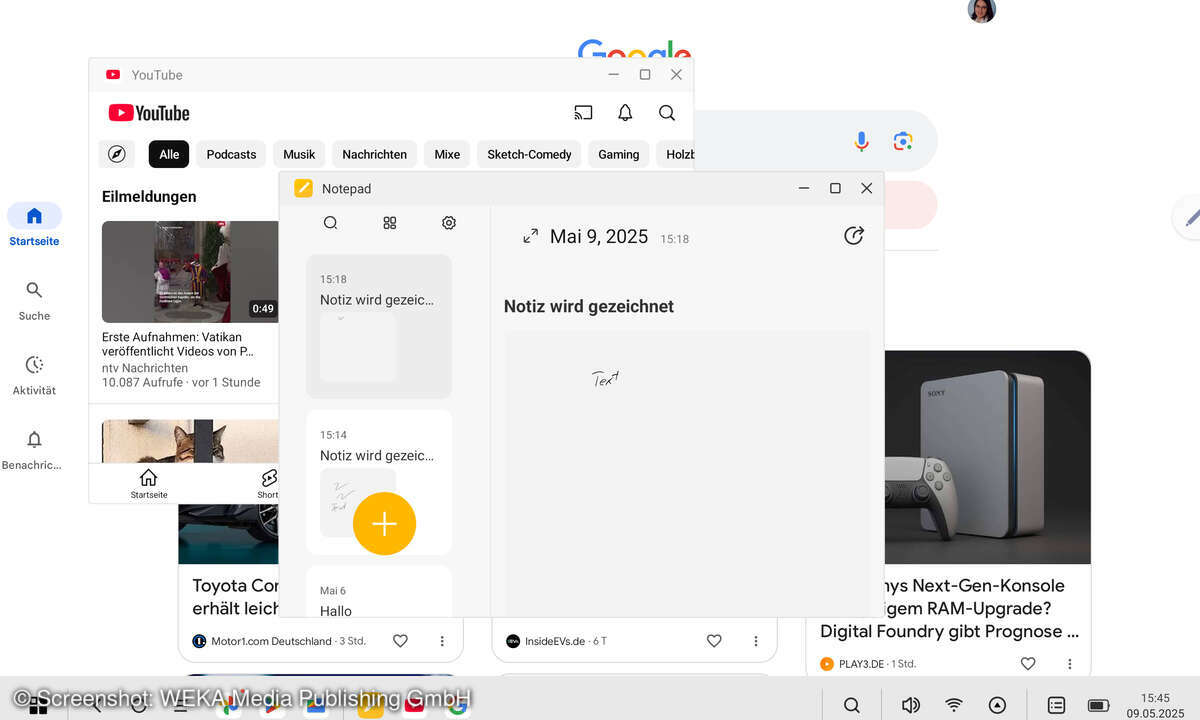
Task: Select the 15:14 note in list
Action: (379, 482)
